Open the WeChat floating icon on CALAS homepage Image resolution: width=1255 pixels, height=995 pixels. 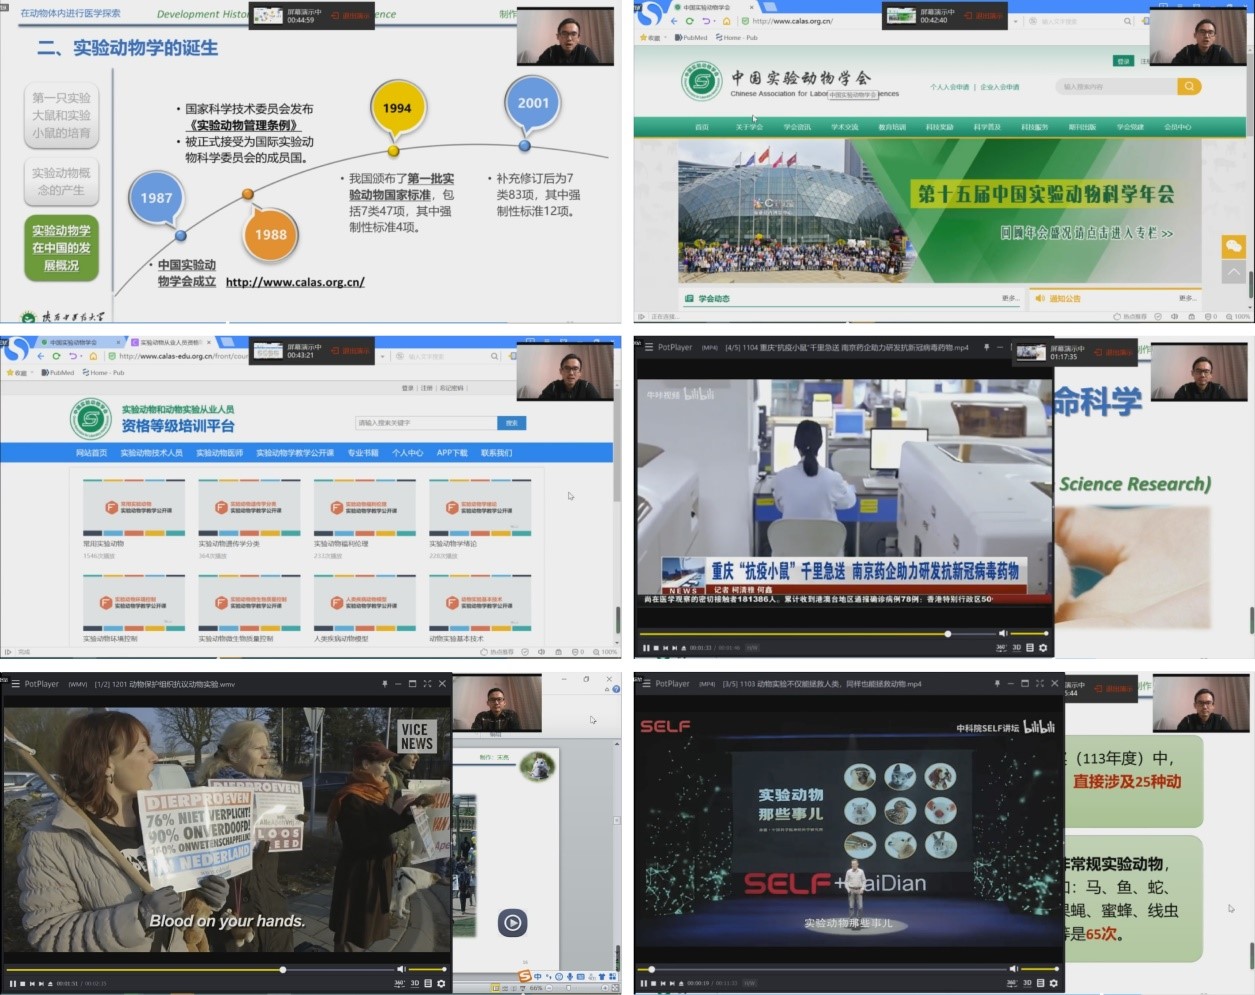tap(1233, 246)
